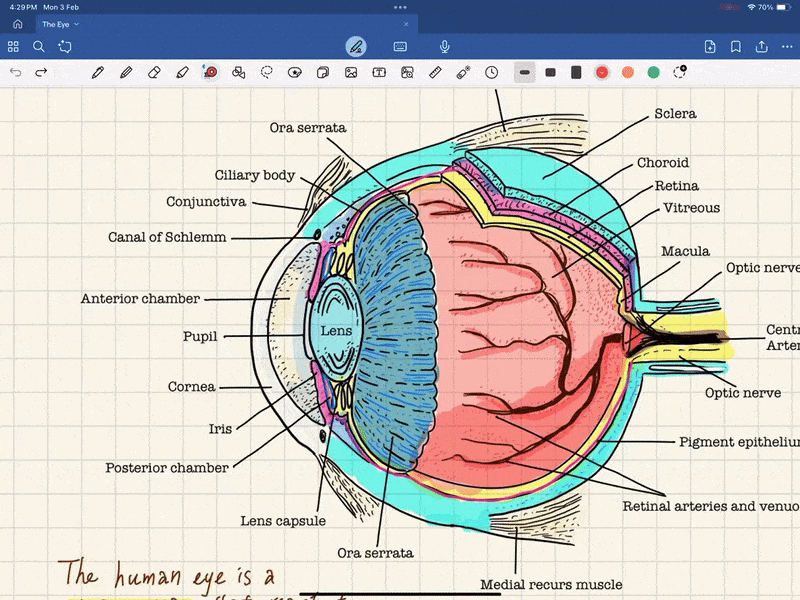800x600 pixels.
Task: Open the Shapes tool
Action: [238, 72]
